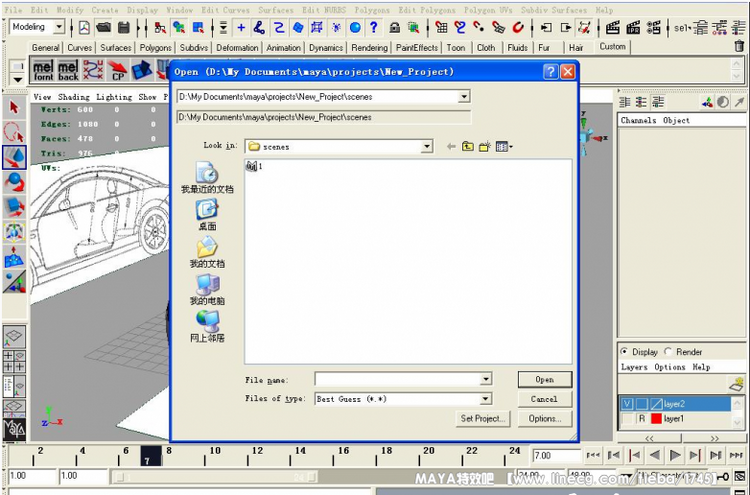This screenshot has height=495, width=750.
Task: Click the create new layer icon
Action: tap(736, 384)
